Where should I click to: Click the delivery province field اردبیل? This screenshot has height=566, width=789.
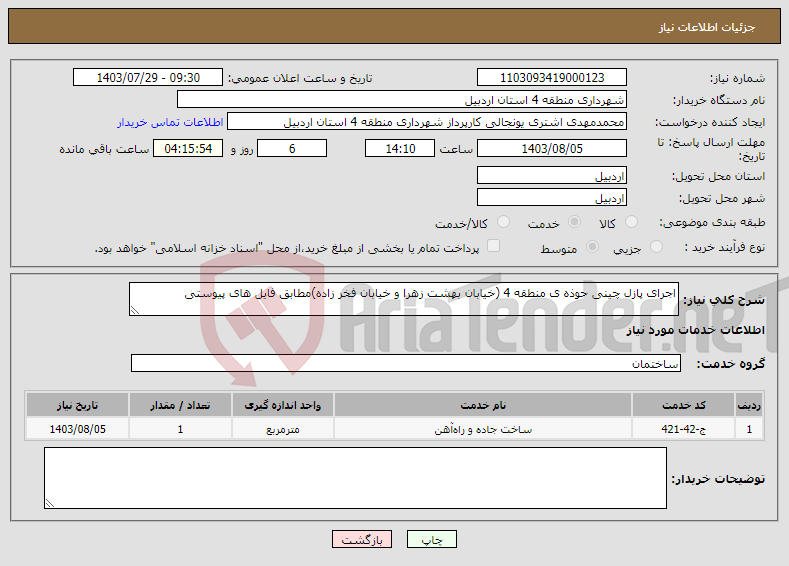click(x=551, y=176)
